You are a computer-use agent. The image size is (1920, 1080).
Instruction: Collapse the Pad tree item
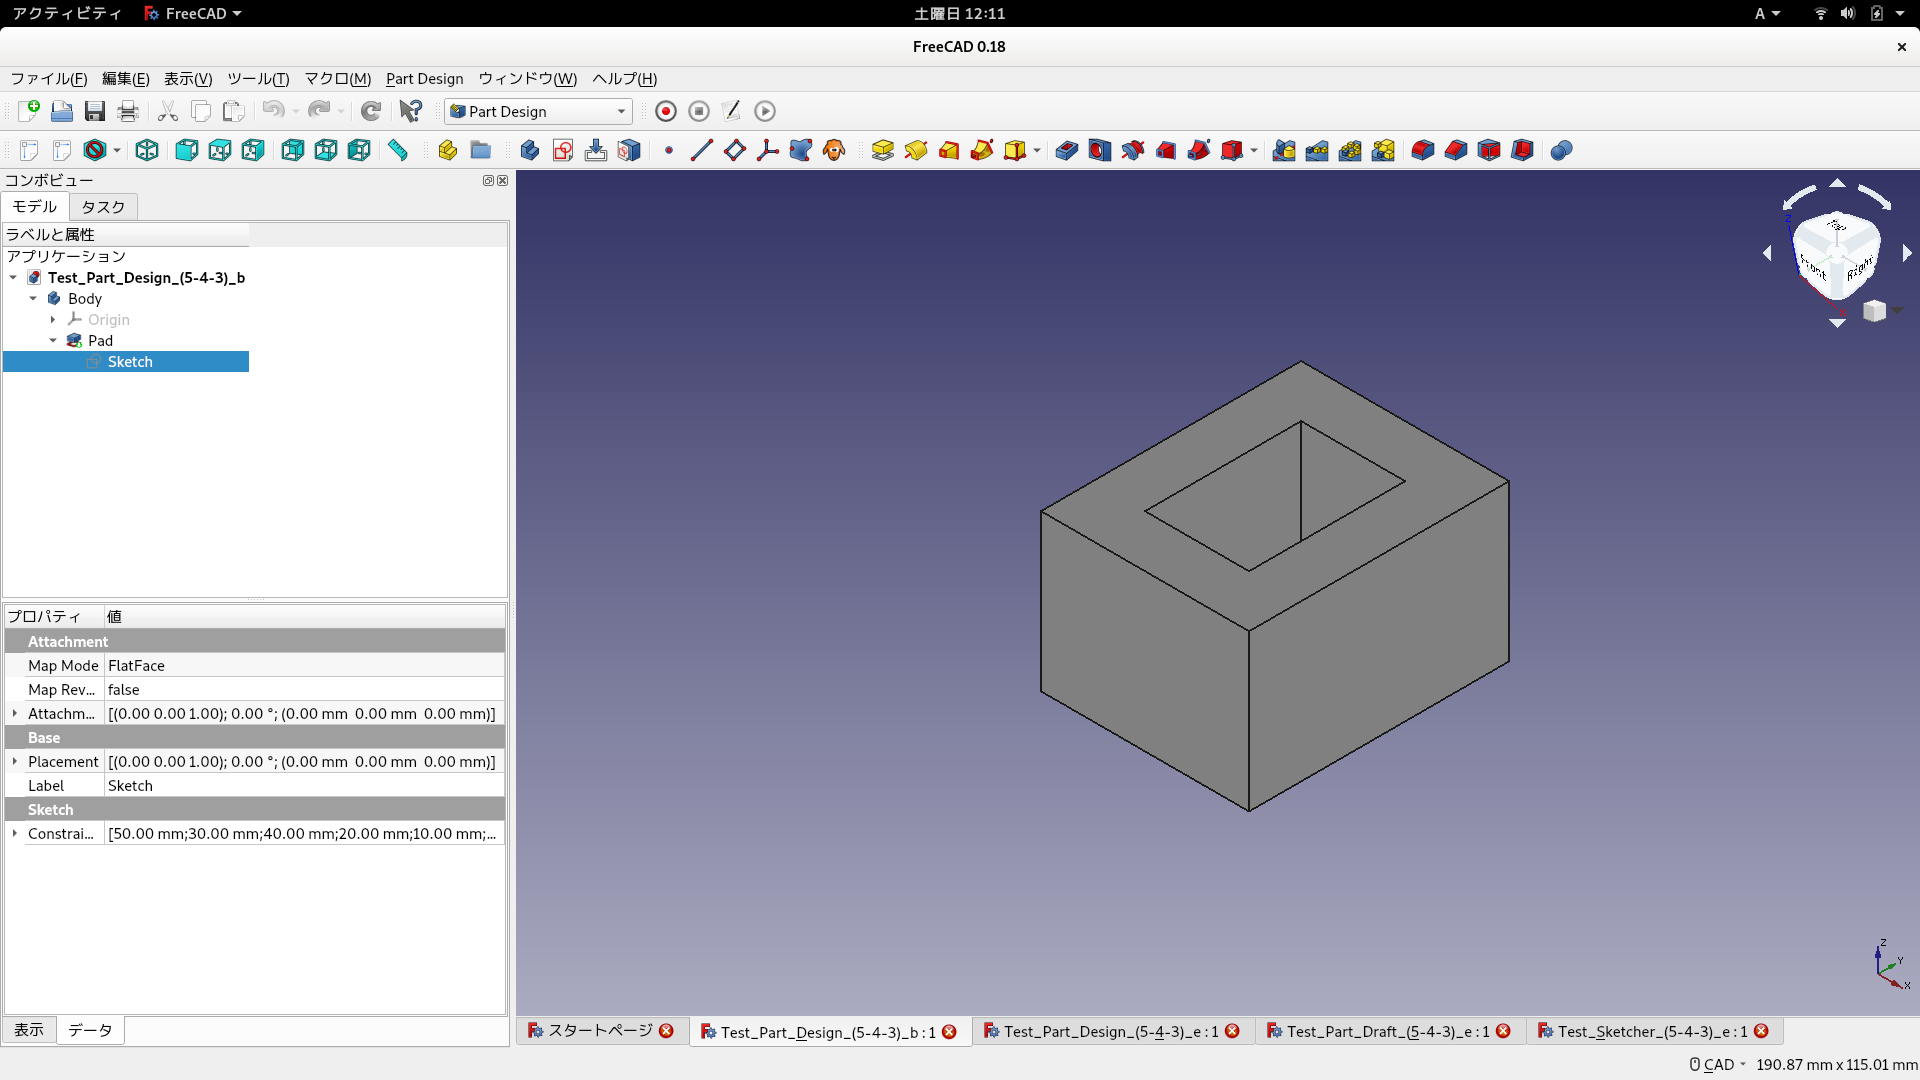(x=53, y=340)
